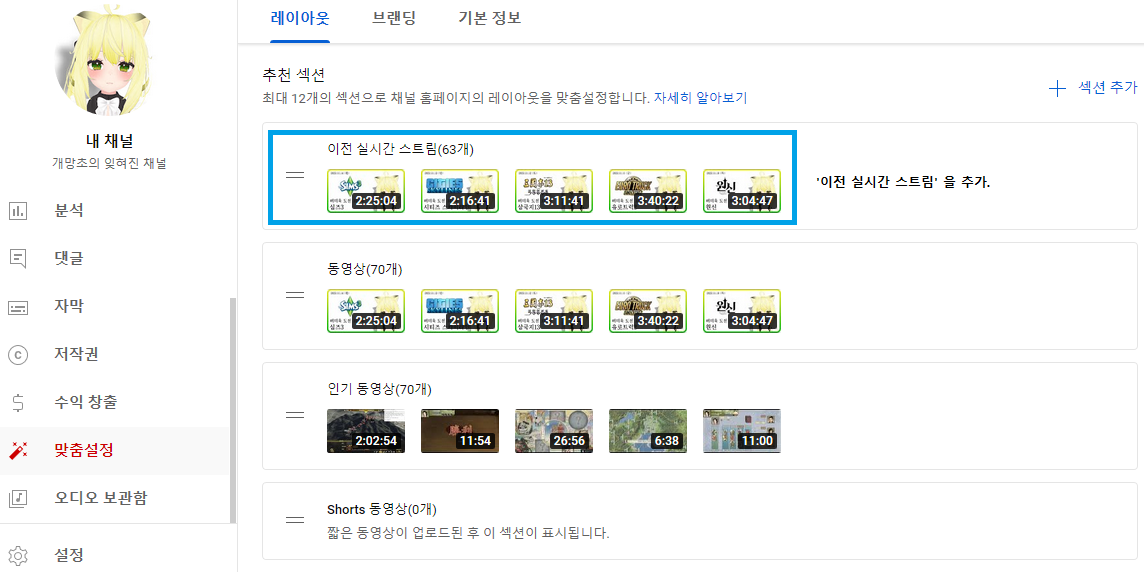Click text 짧은 동영상이 업로드된 후 이 섹션이 표시됩니다
This screenshot has height=572, width=1144.
[x=468, y=532]
